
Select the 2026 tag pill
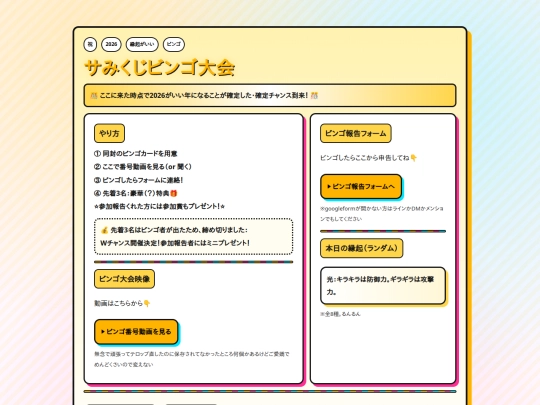click(111, 44)
